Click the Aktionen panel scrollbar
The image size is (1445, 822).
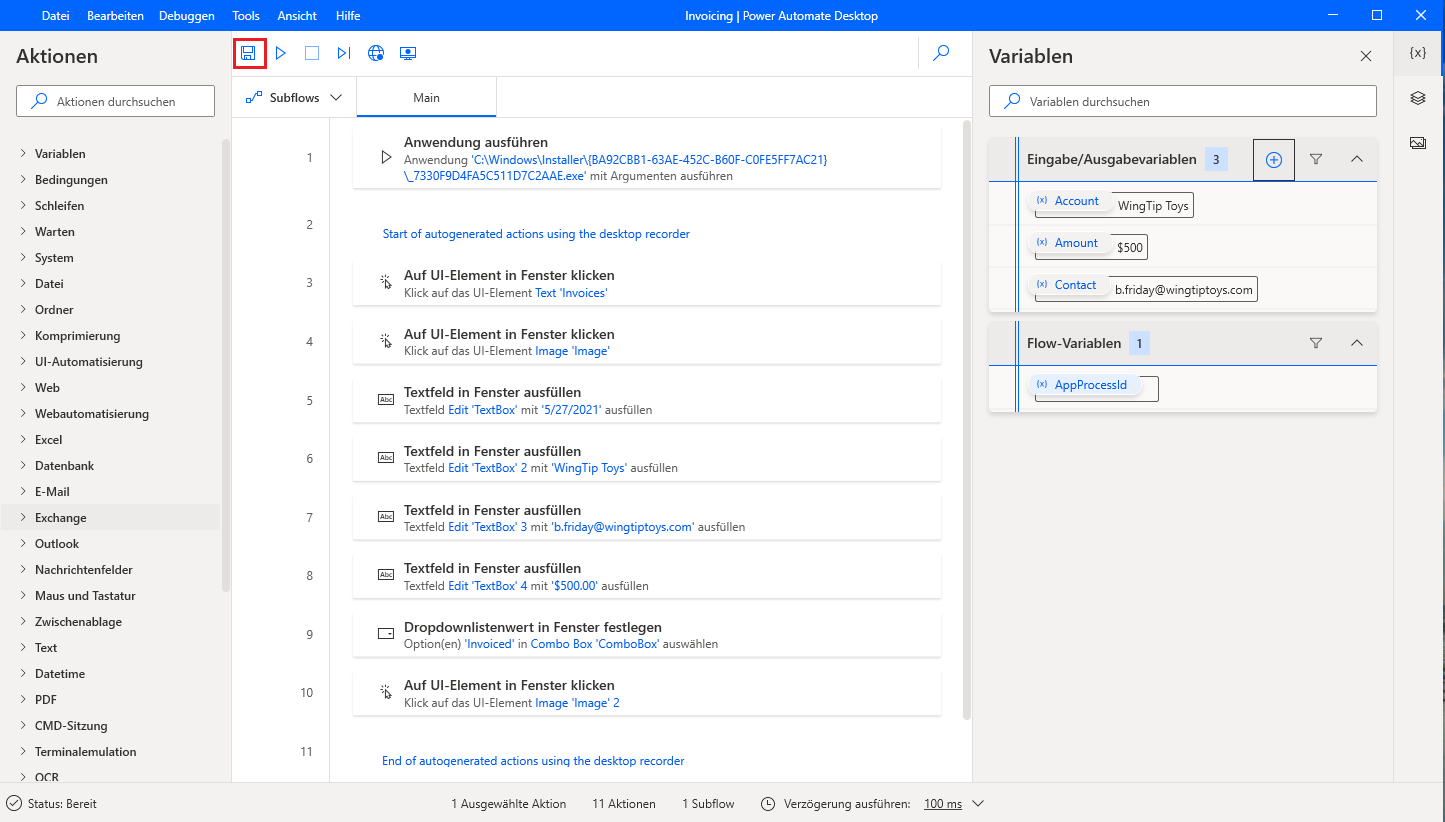226,365
